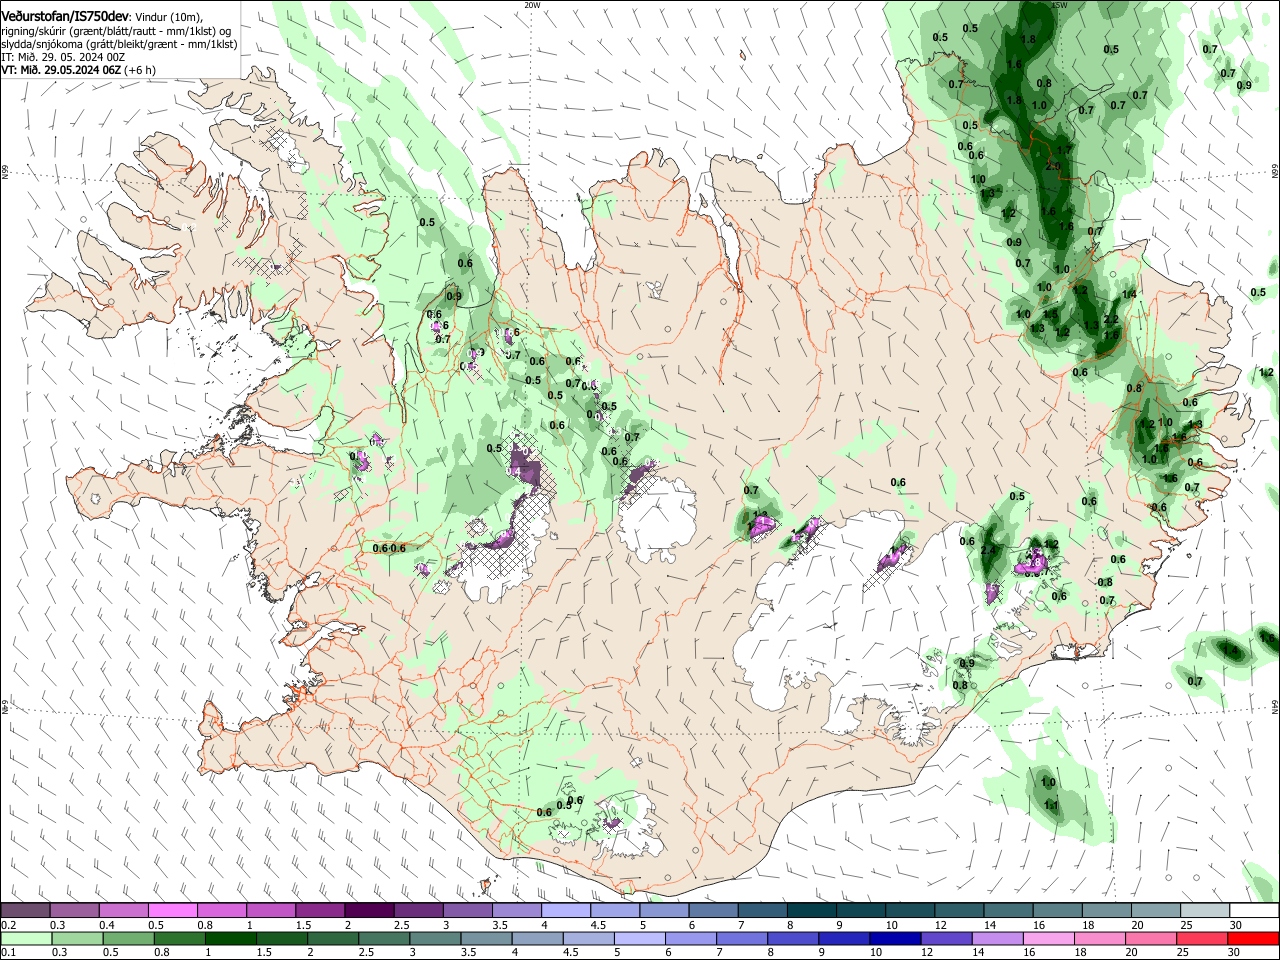Click the '0.2' label under the top legend row
The width and height of the screenshot is (1280, 960).
point(7,925)
